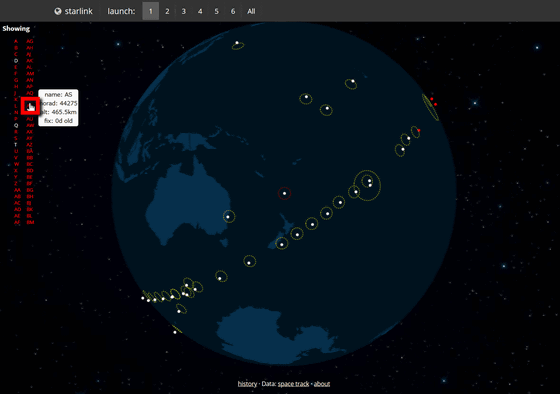Click the satellite dot over eastern Australia

click(228, 216)
